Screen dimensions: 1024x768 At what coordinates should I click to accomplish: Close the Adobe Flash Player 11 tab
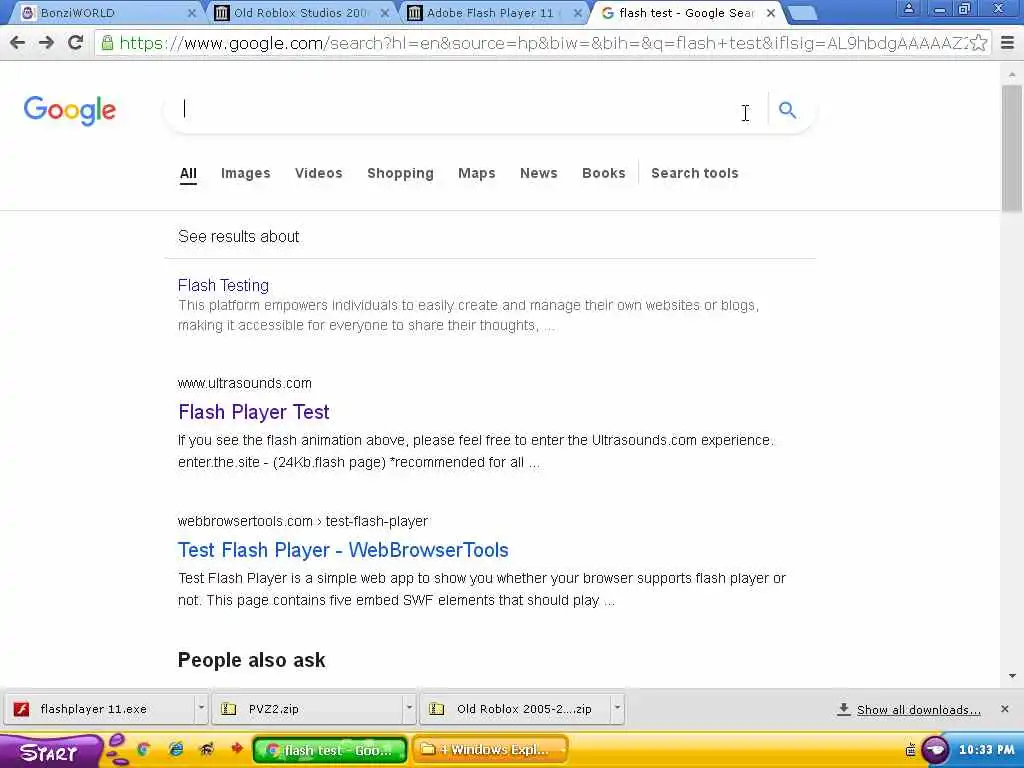[x=577, y=13]
